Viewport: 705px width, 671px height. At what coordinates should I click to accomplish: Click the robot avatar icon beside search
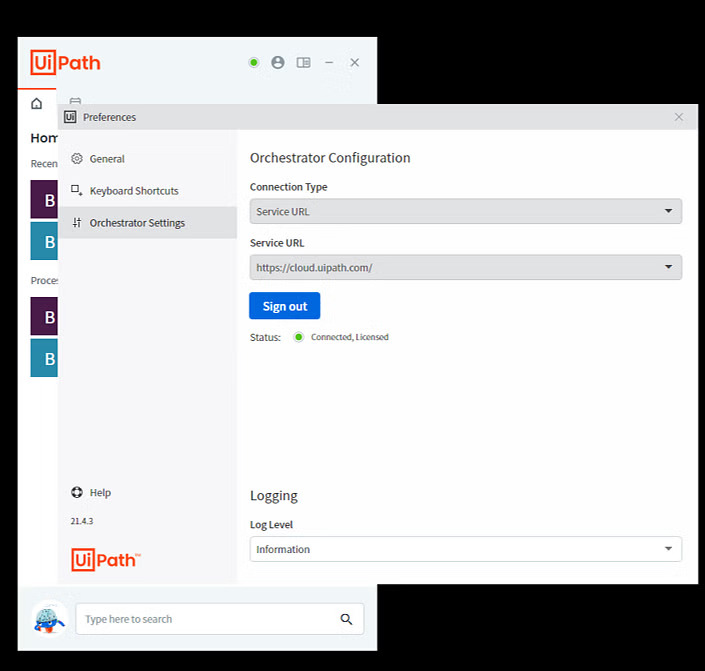50,619
